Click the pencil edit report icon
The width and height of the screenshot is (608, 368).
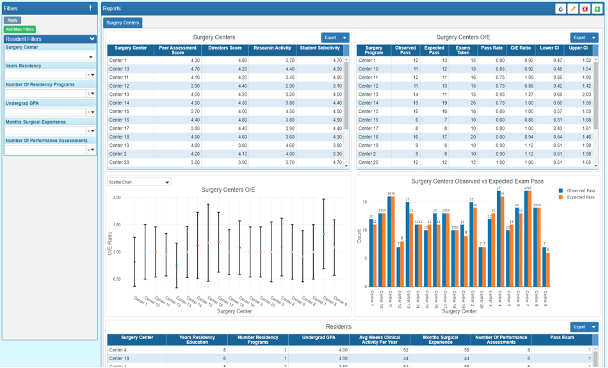point(573,9)
